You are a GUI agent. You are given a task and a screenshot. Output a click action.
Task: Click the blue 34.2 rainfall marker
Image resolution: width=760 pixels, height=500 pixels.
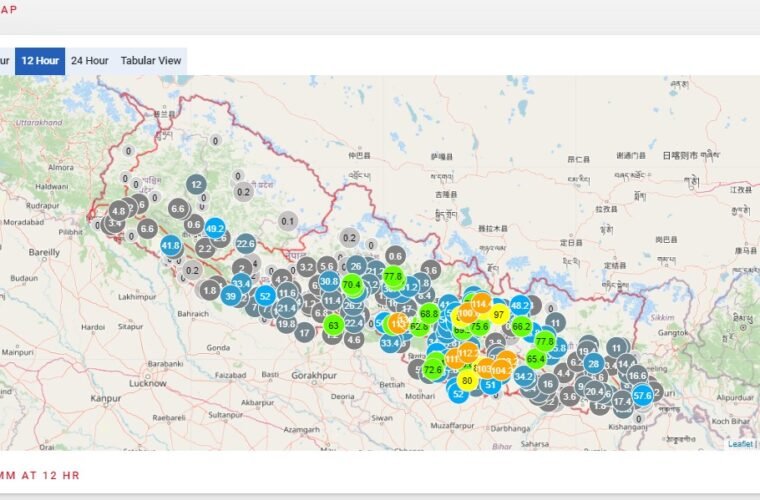[524, 376]
